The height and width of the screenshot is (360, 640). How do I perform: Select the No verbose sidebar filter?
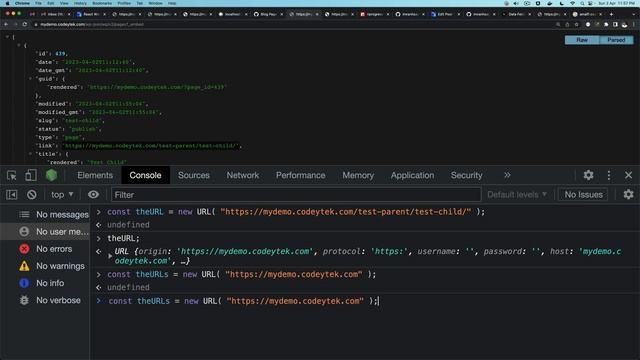45,300
